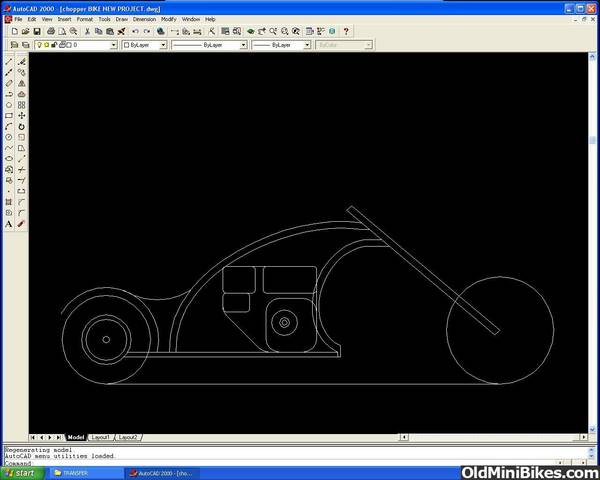The height and width of the screenshot is (480, 600).
Task: Open the Draw menu
Action: 122,19
